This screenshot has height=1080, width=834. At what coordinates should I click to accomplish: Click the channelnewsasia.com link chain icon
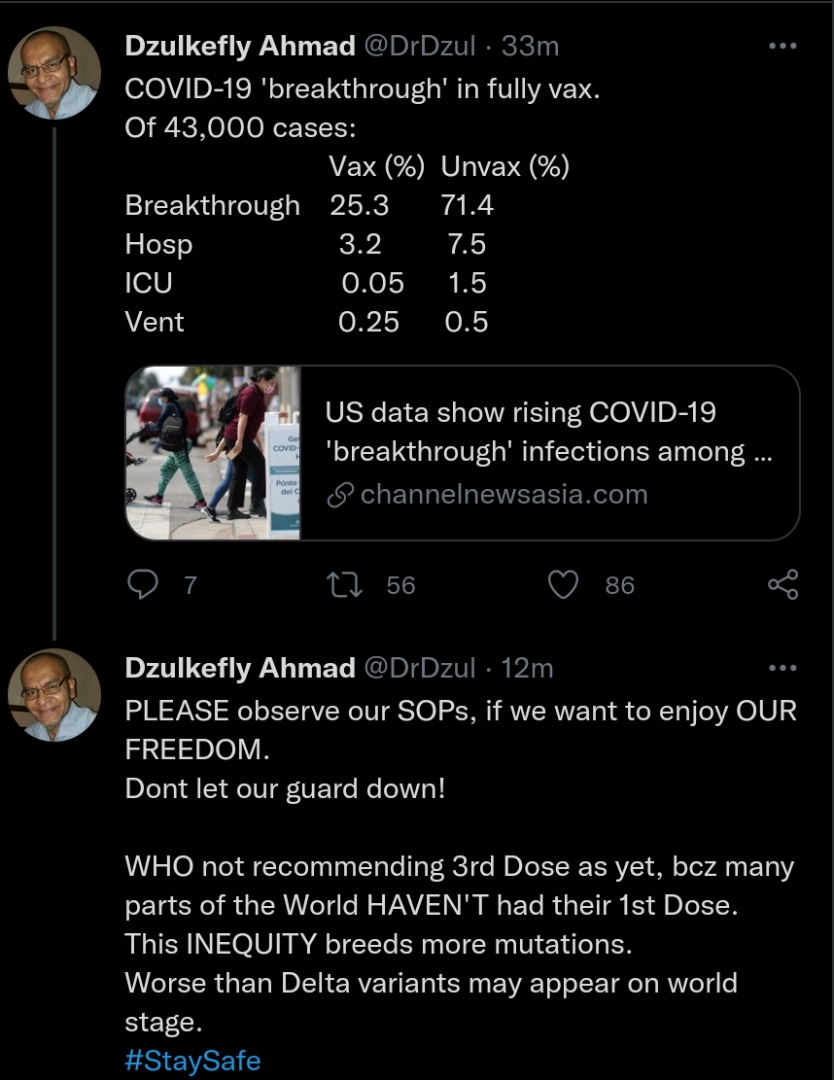[340, 495]
